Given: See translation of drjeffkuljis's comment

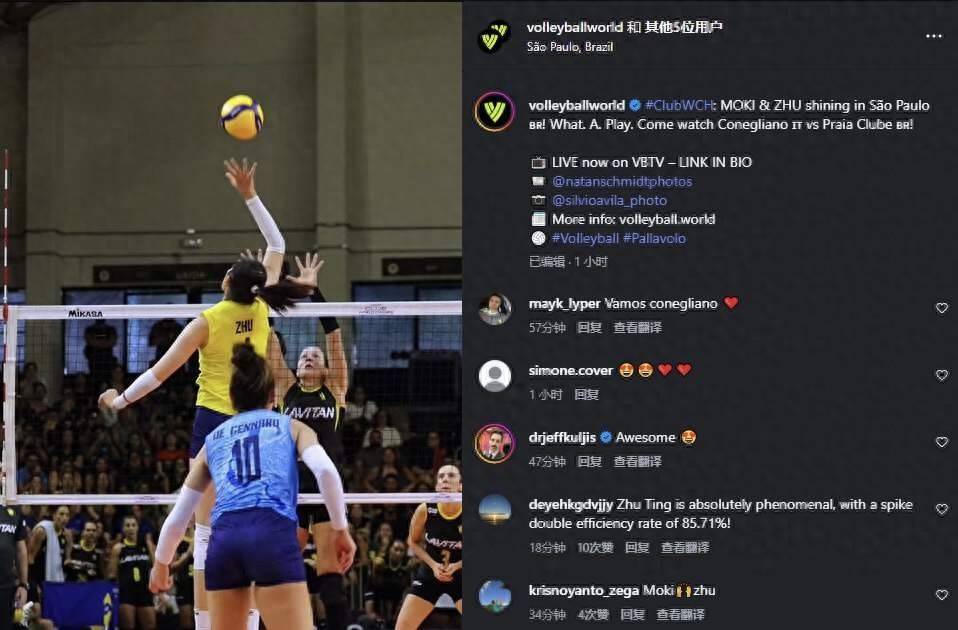Looking at the screenshot, I should coord(637,461).
